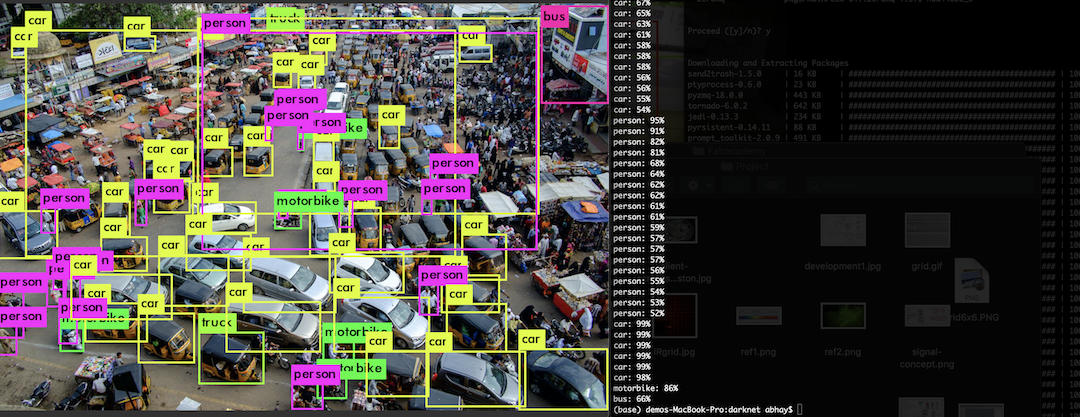Click the darknet terminal prompt line

pos(707,410)
